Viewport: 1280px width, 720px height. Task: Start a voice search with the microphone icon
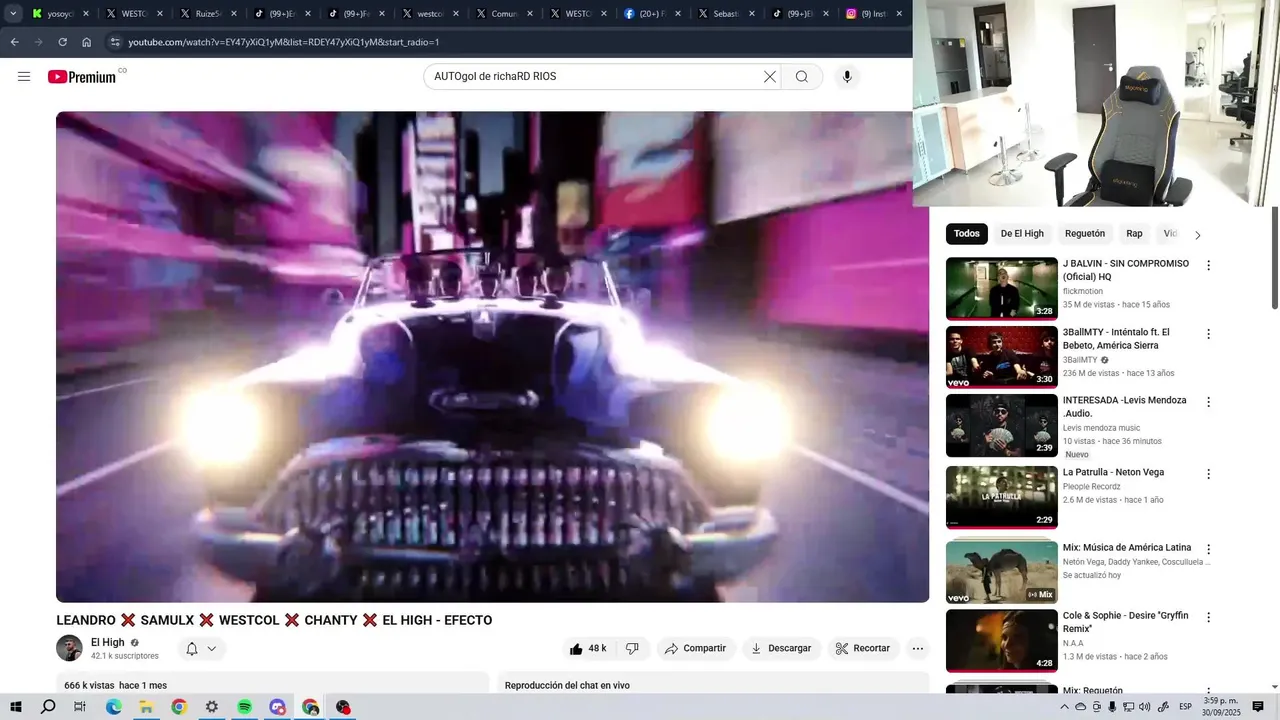click(847, 77)
